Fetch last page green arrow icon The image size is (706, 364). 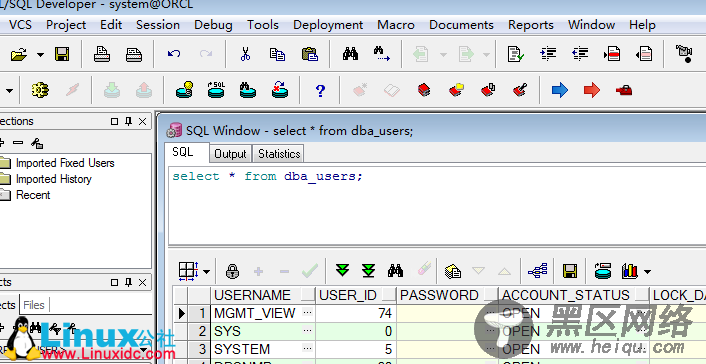[x=368, y=271]
